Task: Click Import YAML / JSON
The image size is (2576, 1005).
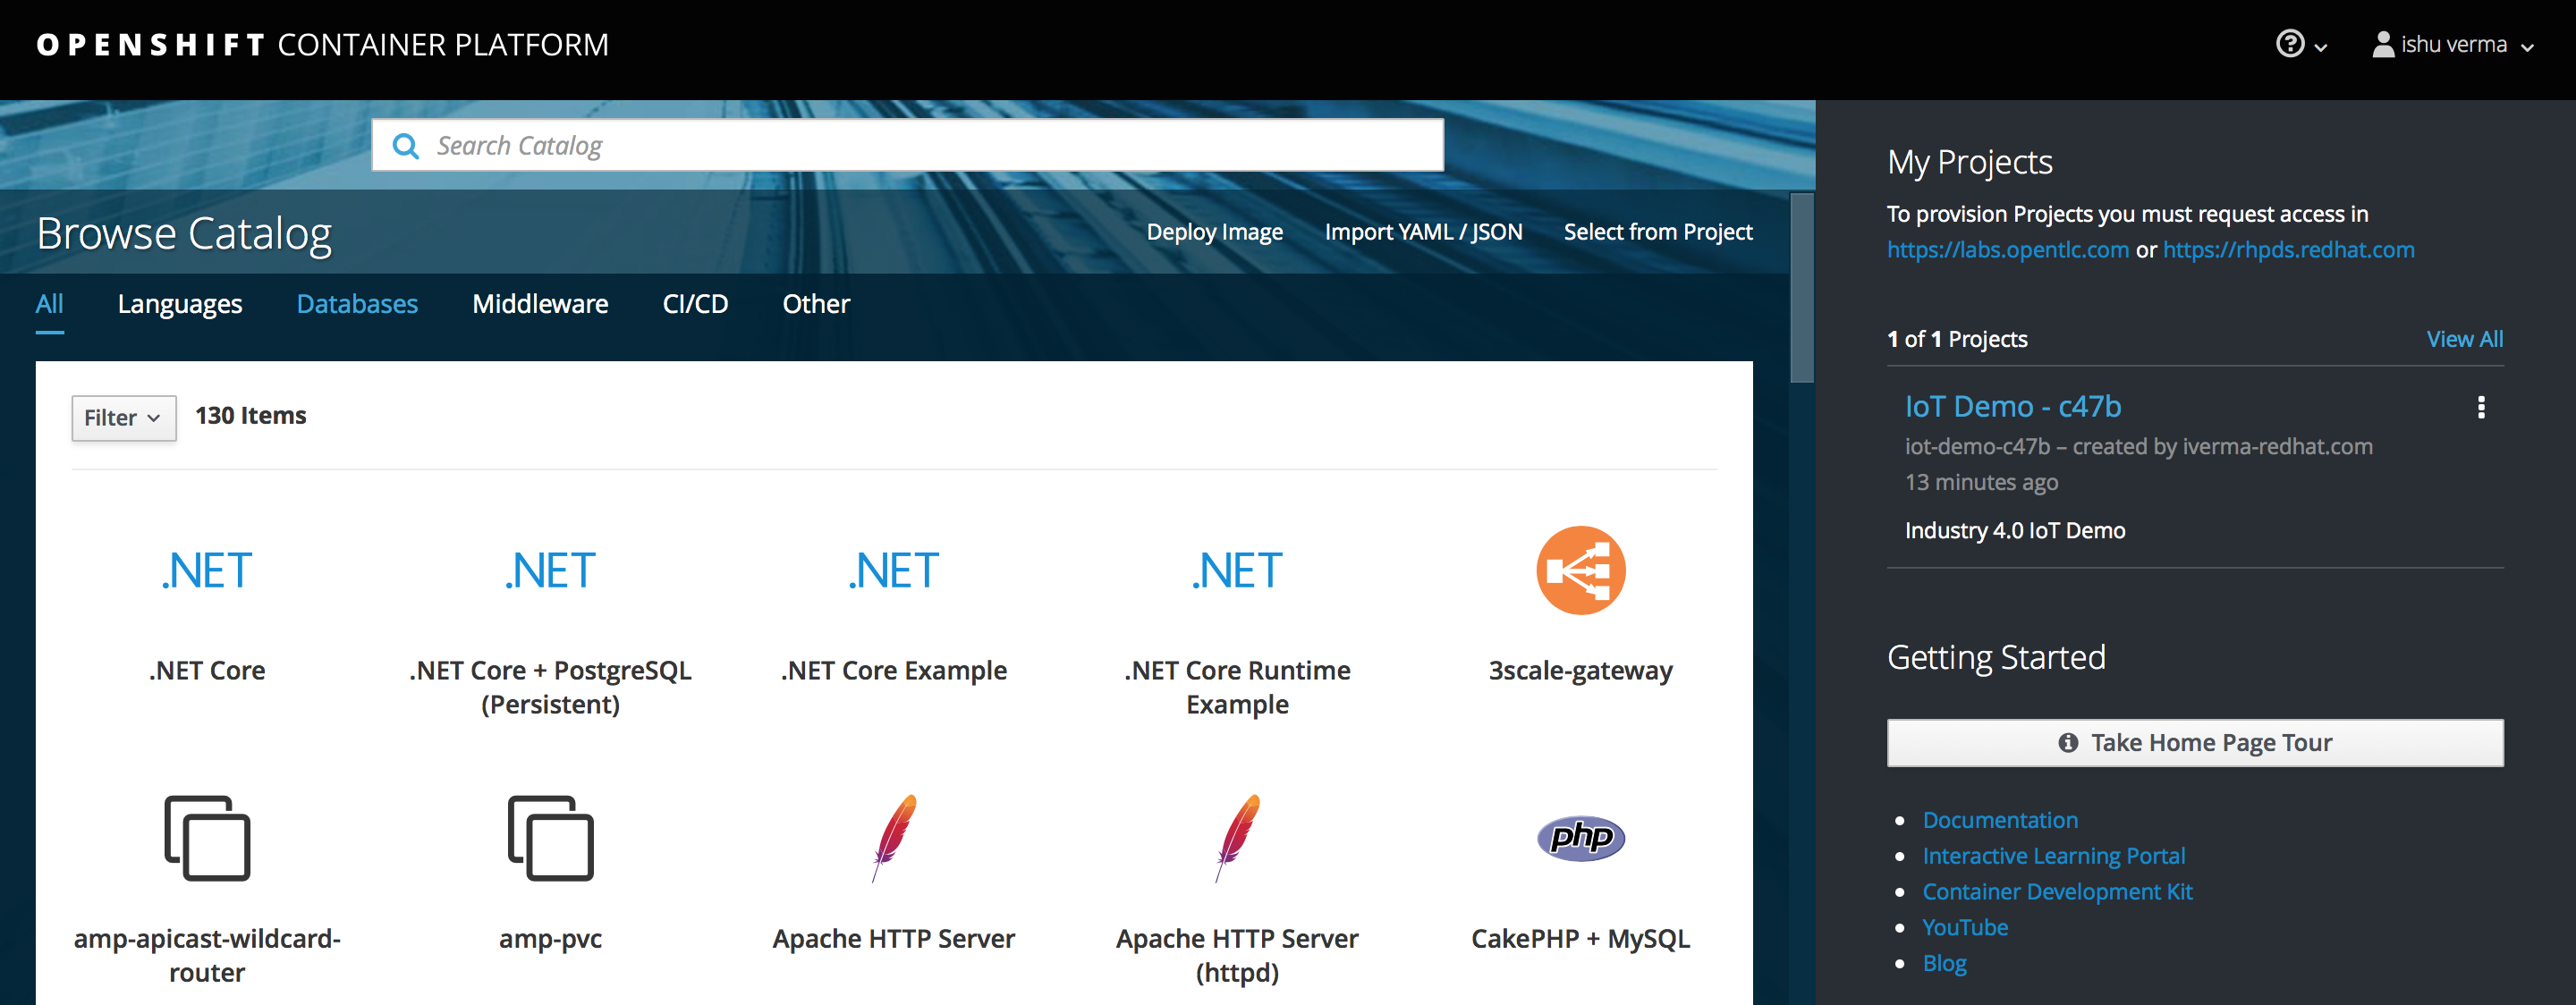Action: [x=1423, y=232]
